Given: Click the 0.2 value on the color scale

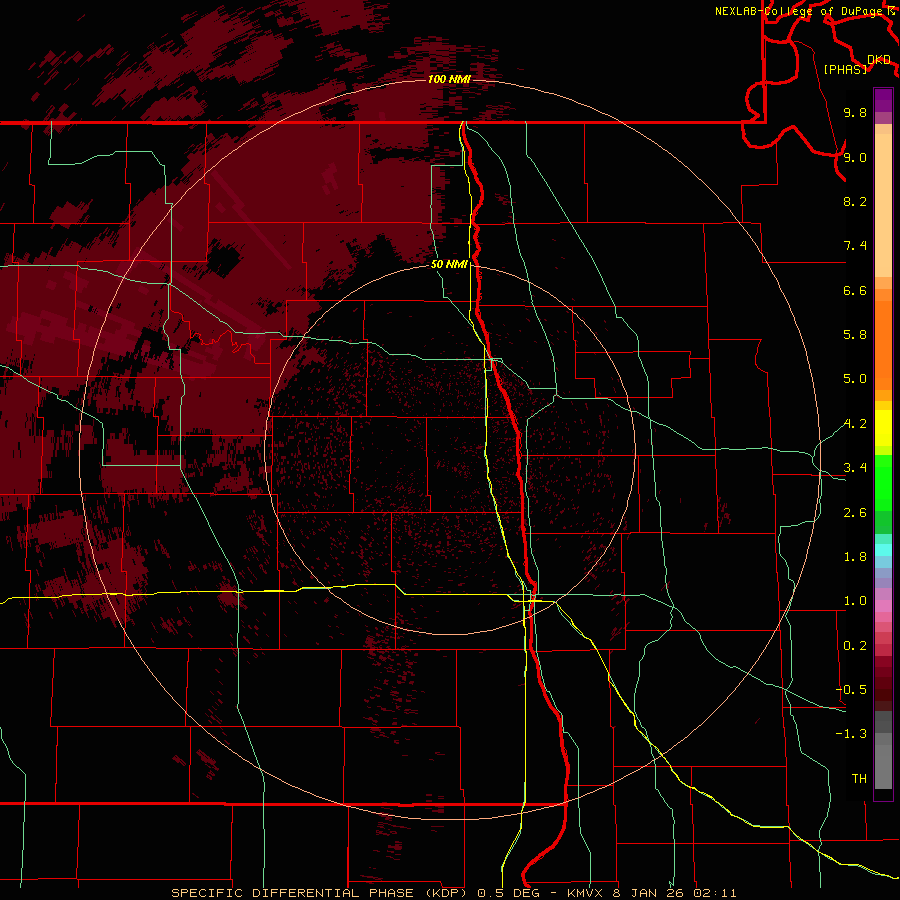Looking at the screenshot, I should tap(855, 646).
